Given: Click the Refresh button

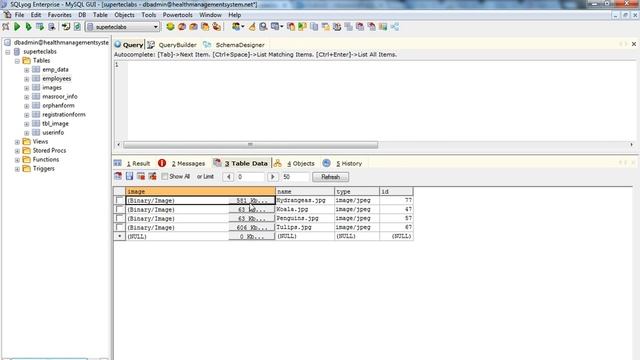Looking at the screenshot, I should coord(330,177).
